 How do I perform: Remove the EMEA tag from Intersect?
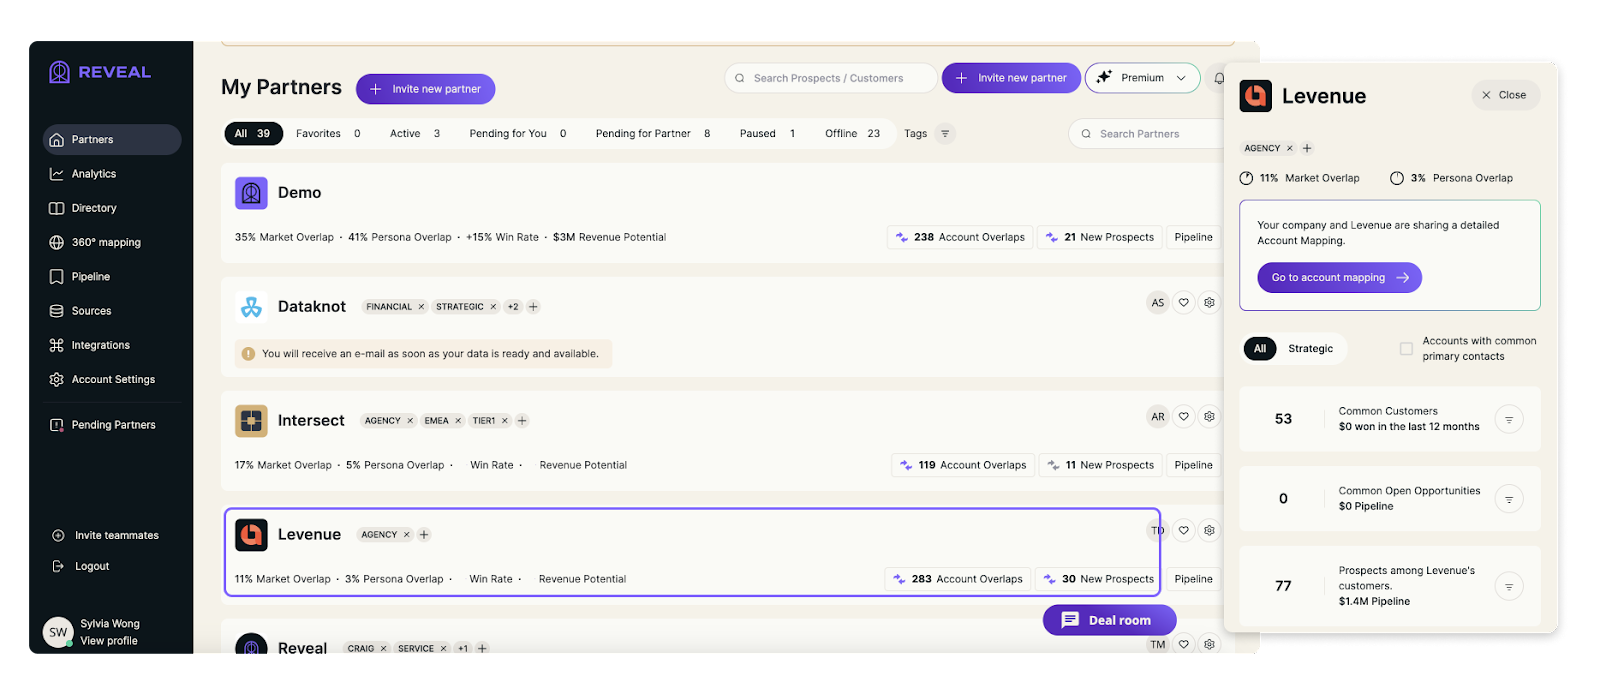458,421
